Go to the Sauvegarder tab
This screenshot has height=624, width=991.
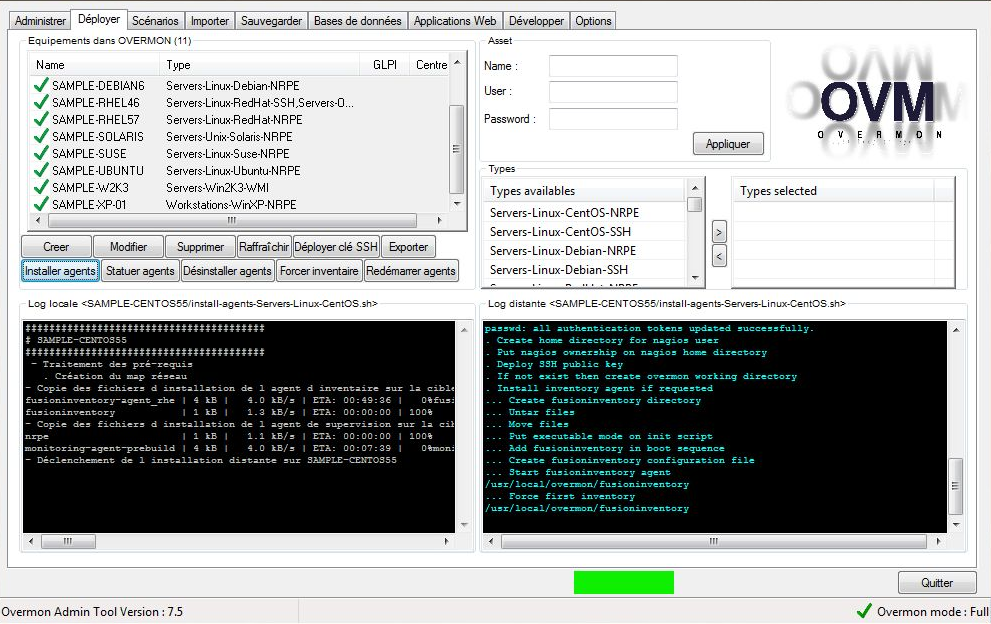click(x=271, y=20)
